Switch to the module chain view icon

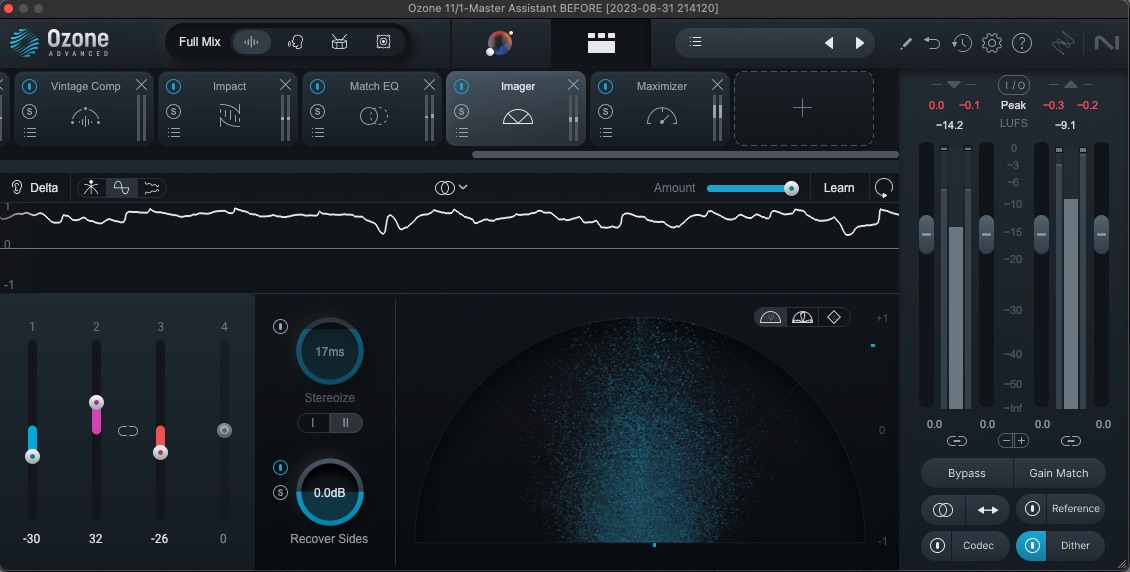(x=601, y=43)
